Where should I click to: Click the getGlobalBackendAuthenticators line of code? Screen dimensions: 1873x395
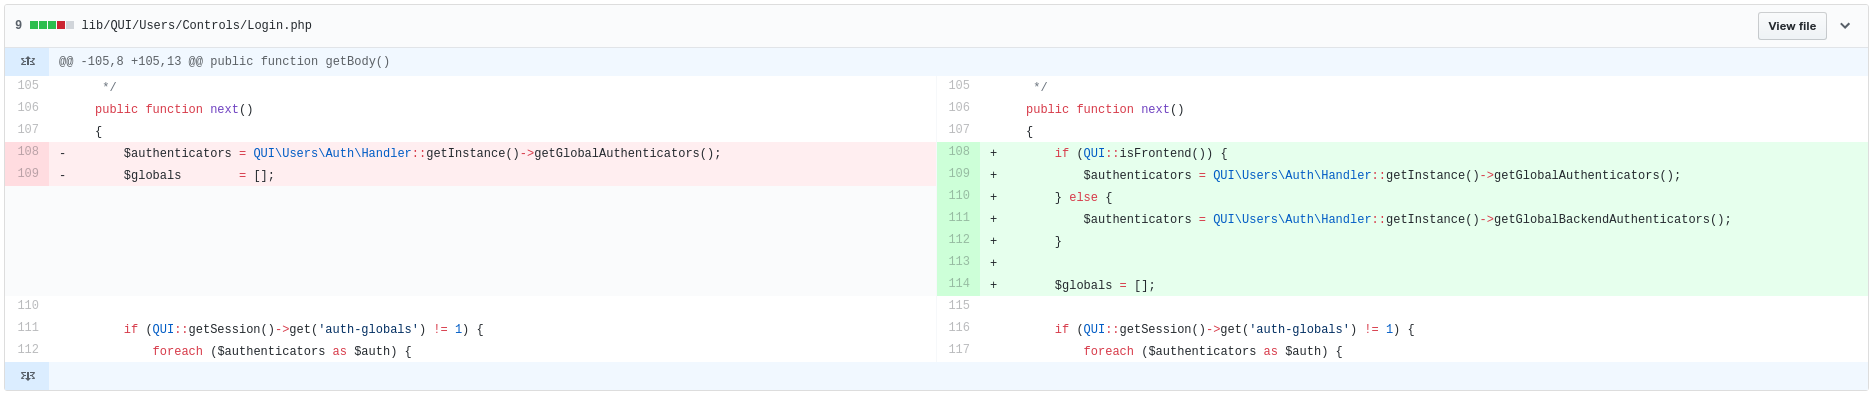click(1407, 220)
